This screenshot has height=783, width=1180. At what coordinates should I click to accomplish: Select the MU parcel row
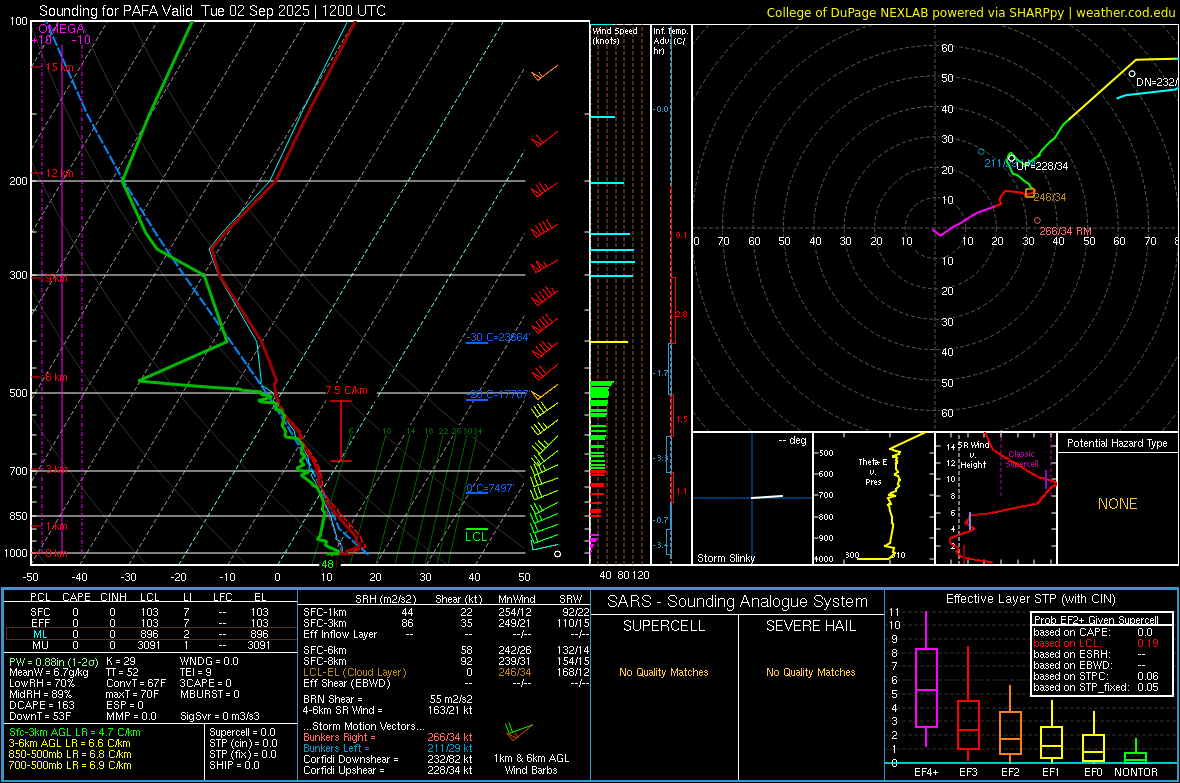pos(151,645)
